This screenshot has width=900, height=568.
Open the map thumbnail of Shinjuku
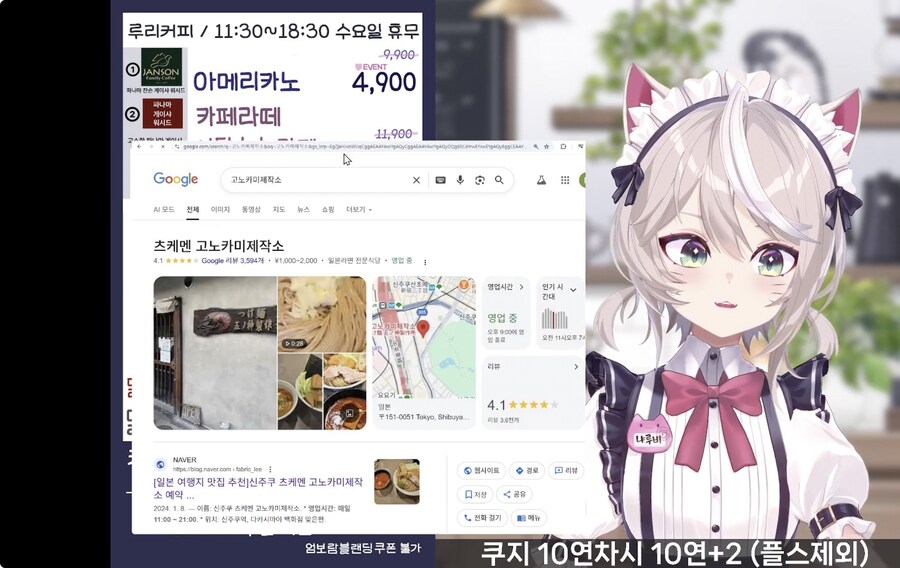(x=424, y=337)
